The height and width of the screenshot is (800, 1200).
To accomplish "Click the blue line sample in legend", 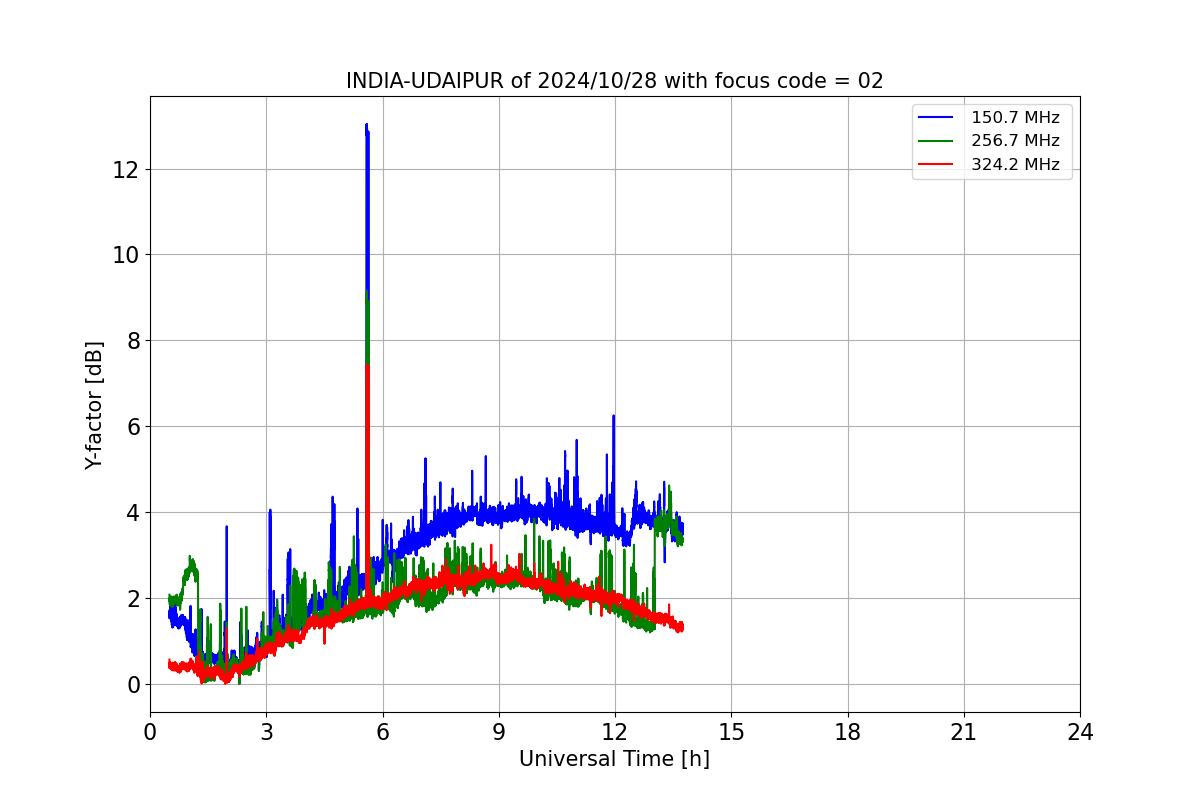I will [937, 117].
